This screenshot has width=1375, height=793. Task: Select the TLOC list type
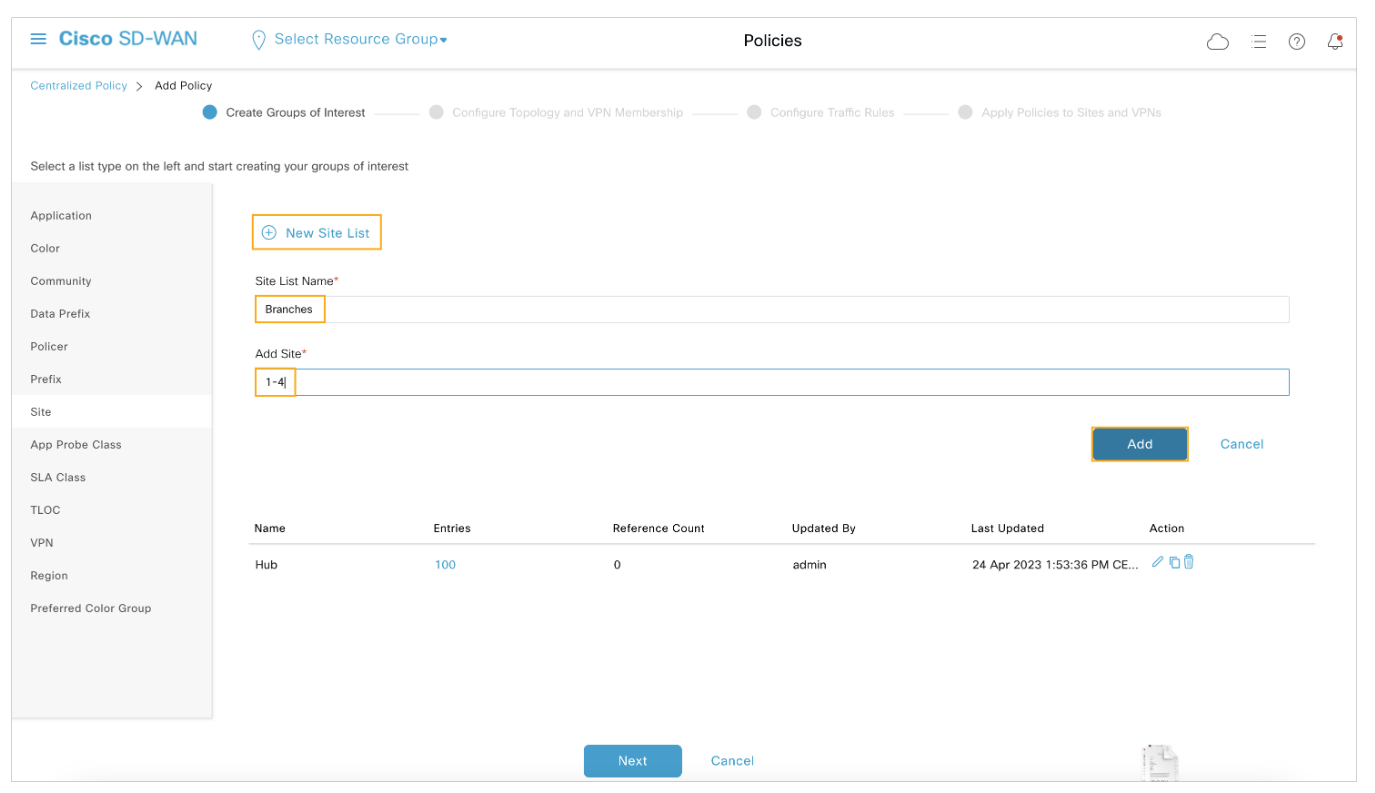pos(46,510)
